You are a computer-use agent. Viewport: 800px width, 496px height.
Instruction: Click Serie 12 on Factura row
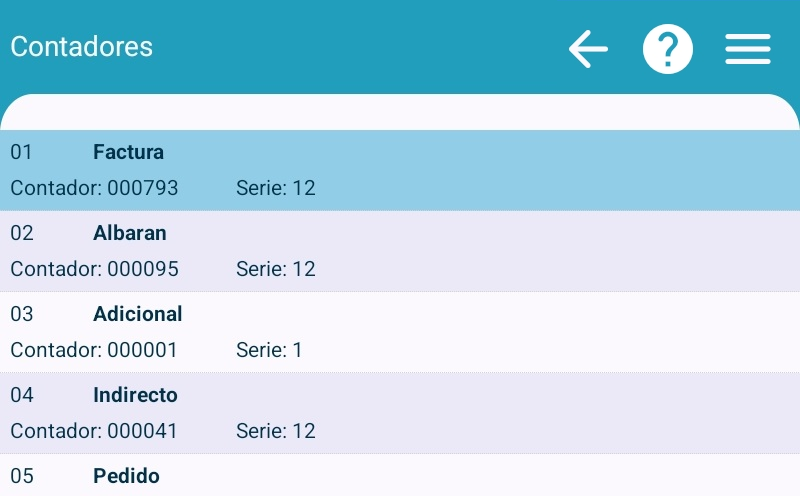pos(276,188)
